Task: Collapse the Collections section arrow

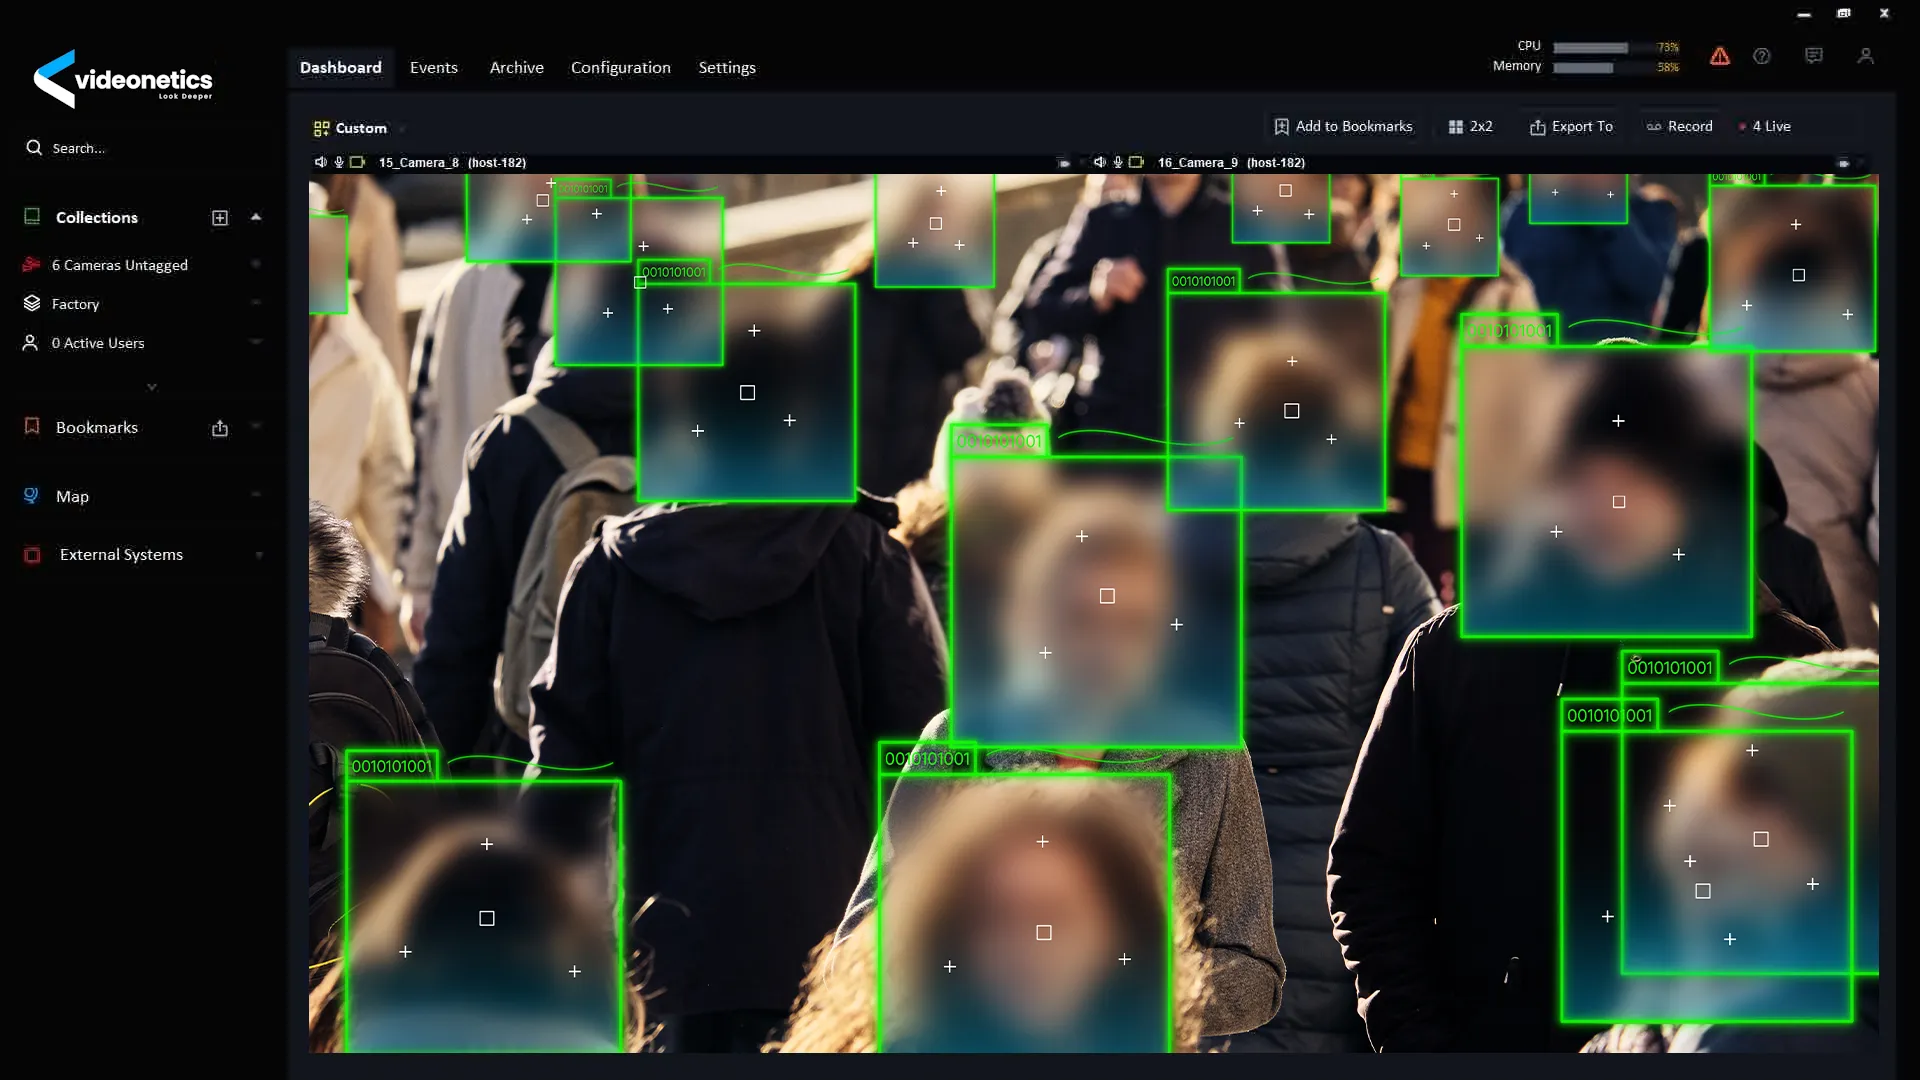Action: coord(256,217)
